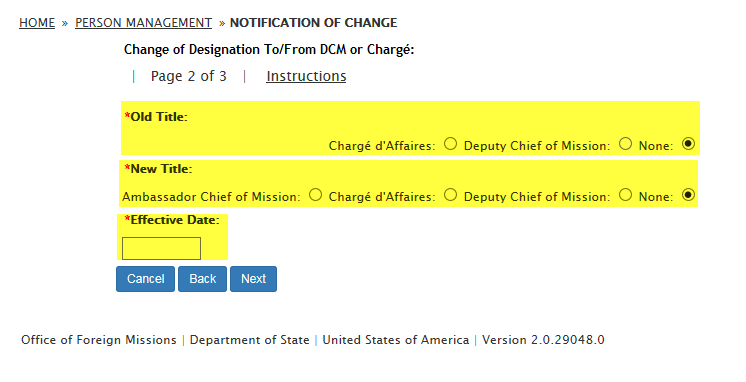Click the Old Title field label
This screenshot has height=382, width=746.
[x=156, y=117]
